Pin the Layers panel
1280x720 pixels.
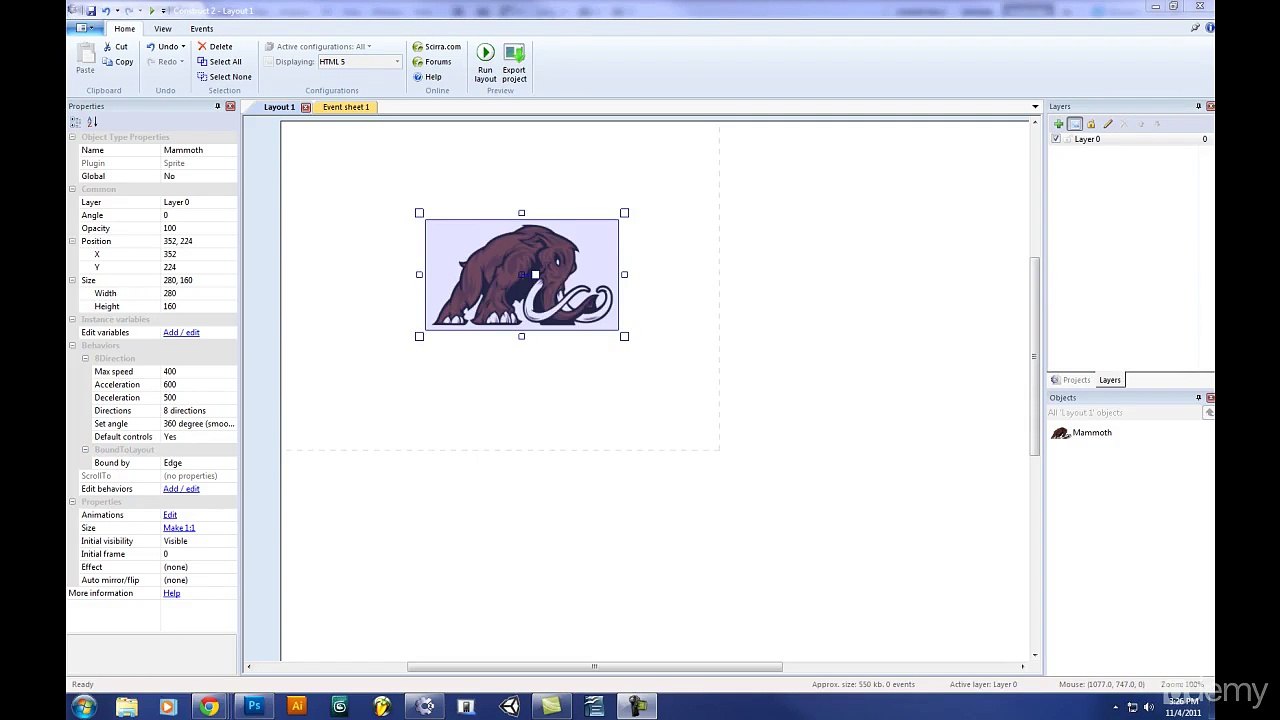pyautogui.click(x=1198, y=106)
